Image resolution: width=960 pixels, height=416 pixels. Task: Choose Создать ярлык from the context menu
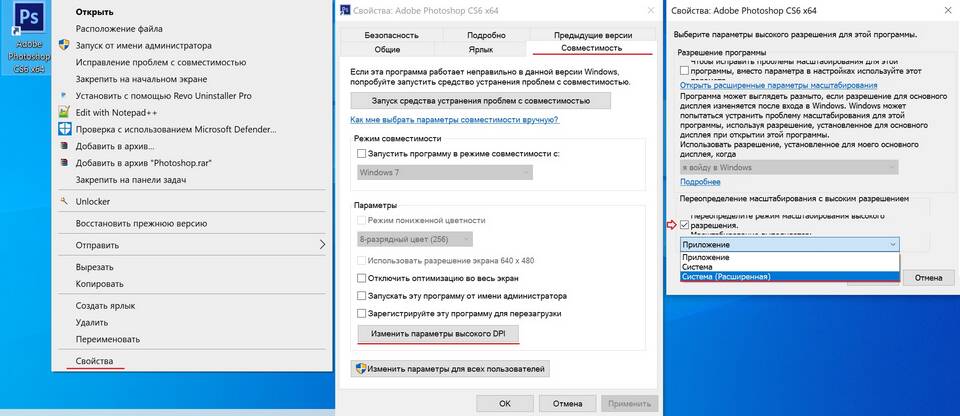(105, 306)
